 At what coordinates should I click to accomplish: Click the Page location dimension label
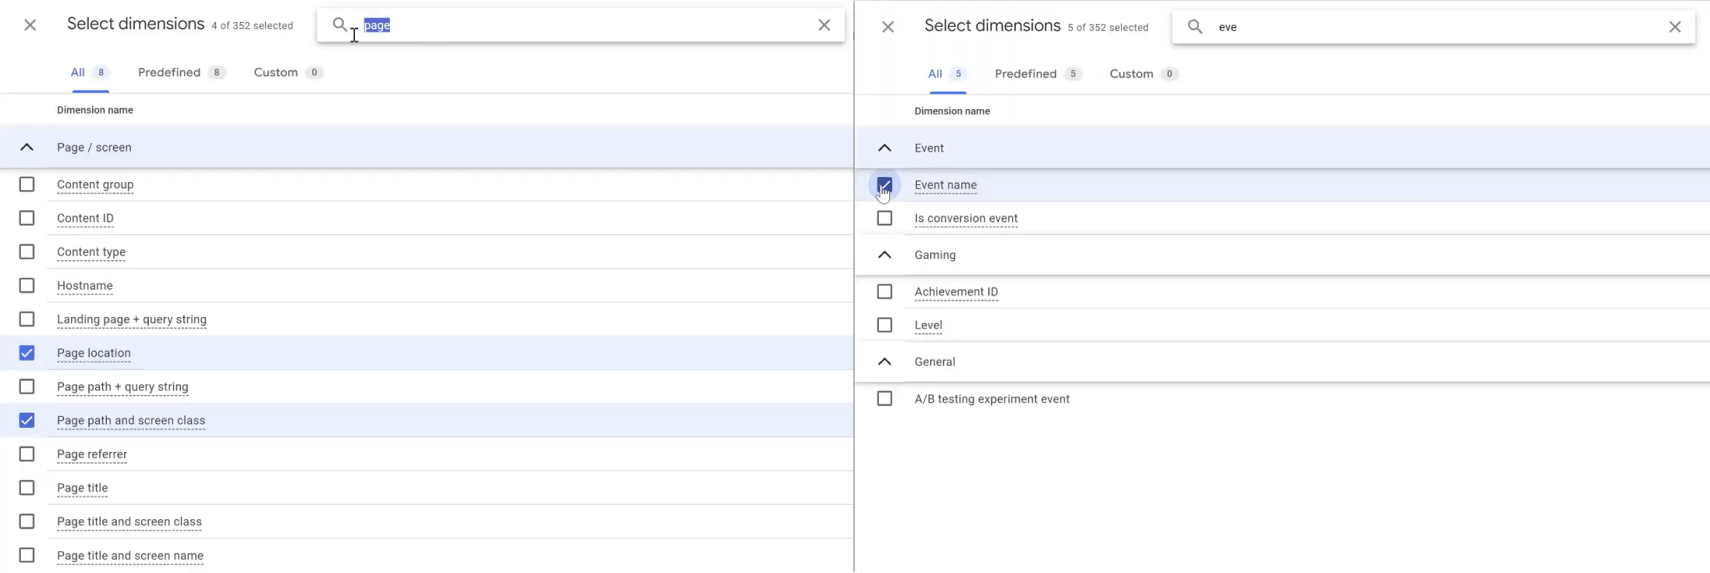(94, 353)
